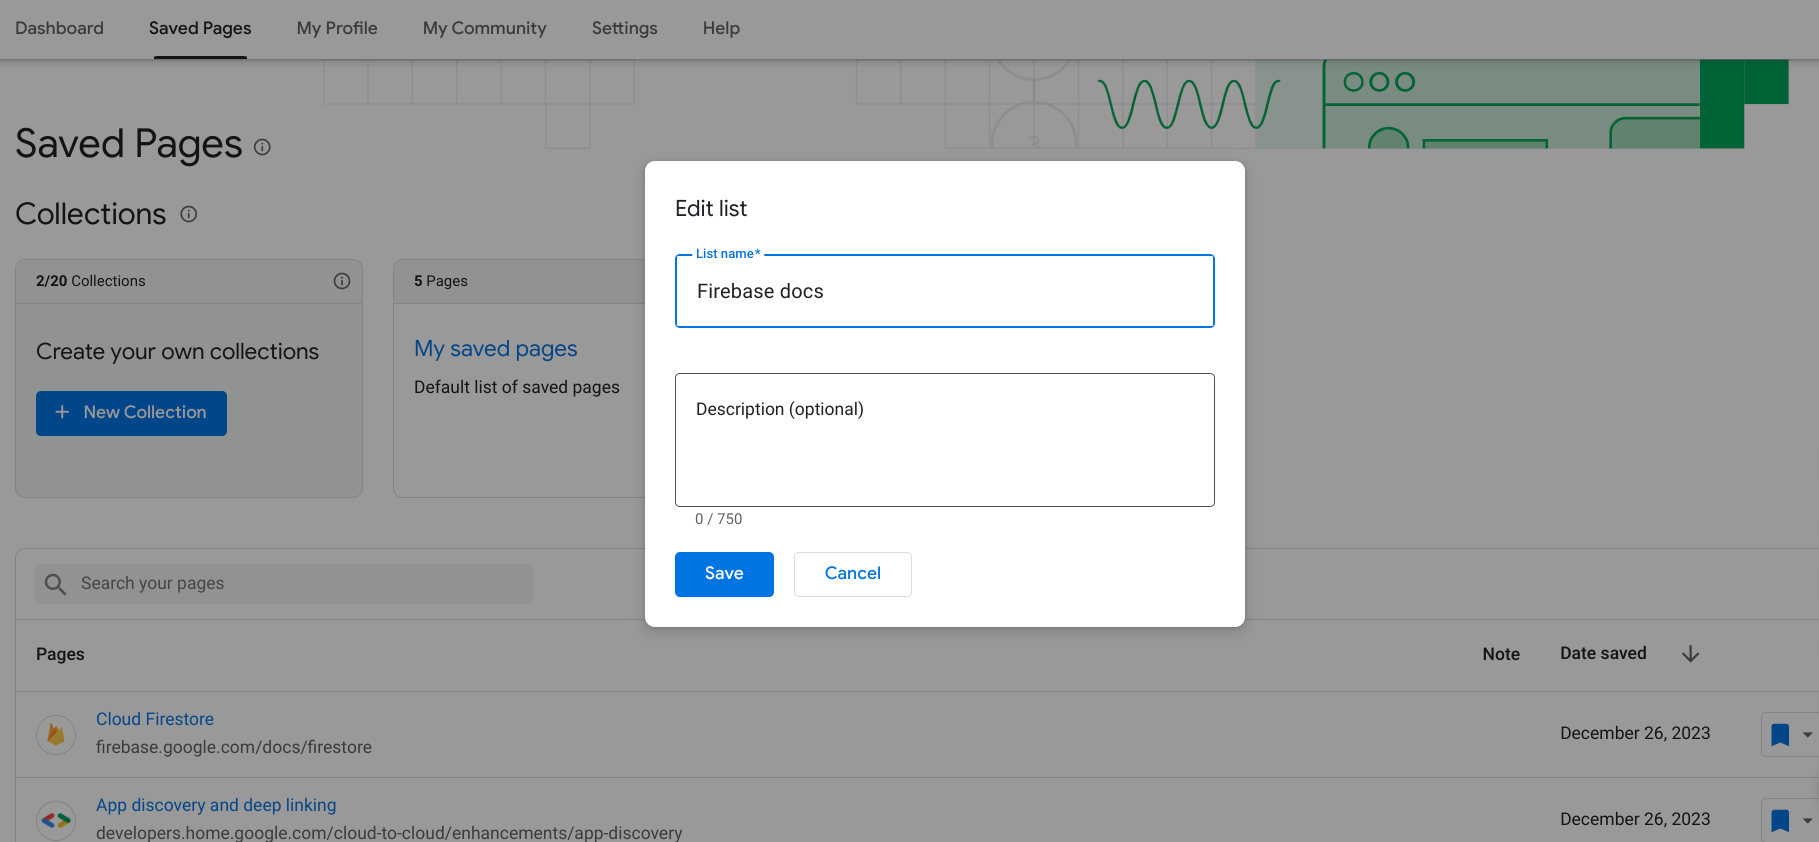Toggle bookmark for App discovery row
This screenshot has height=842, width=1819.
point(1780,820)
